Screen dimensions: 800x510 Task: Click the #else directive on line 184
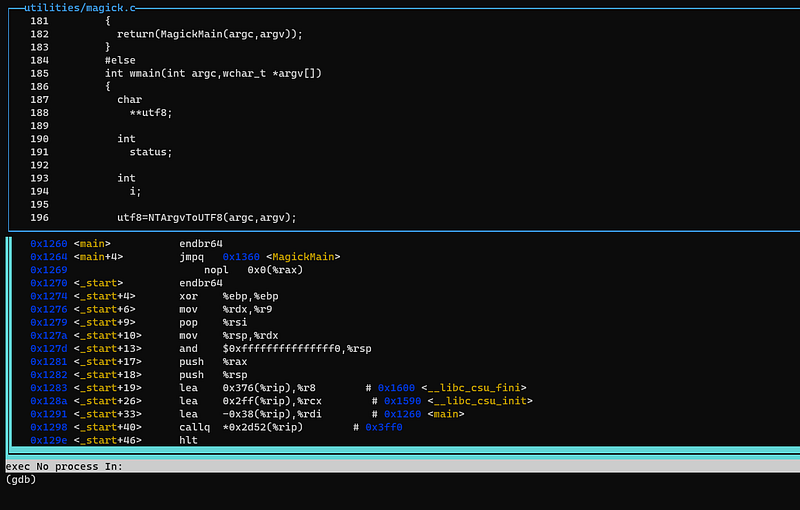tap(120, 60)
